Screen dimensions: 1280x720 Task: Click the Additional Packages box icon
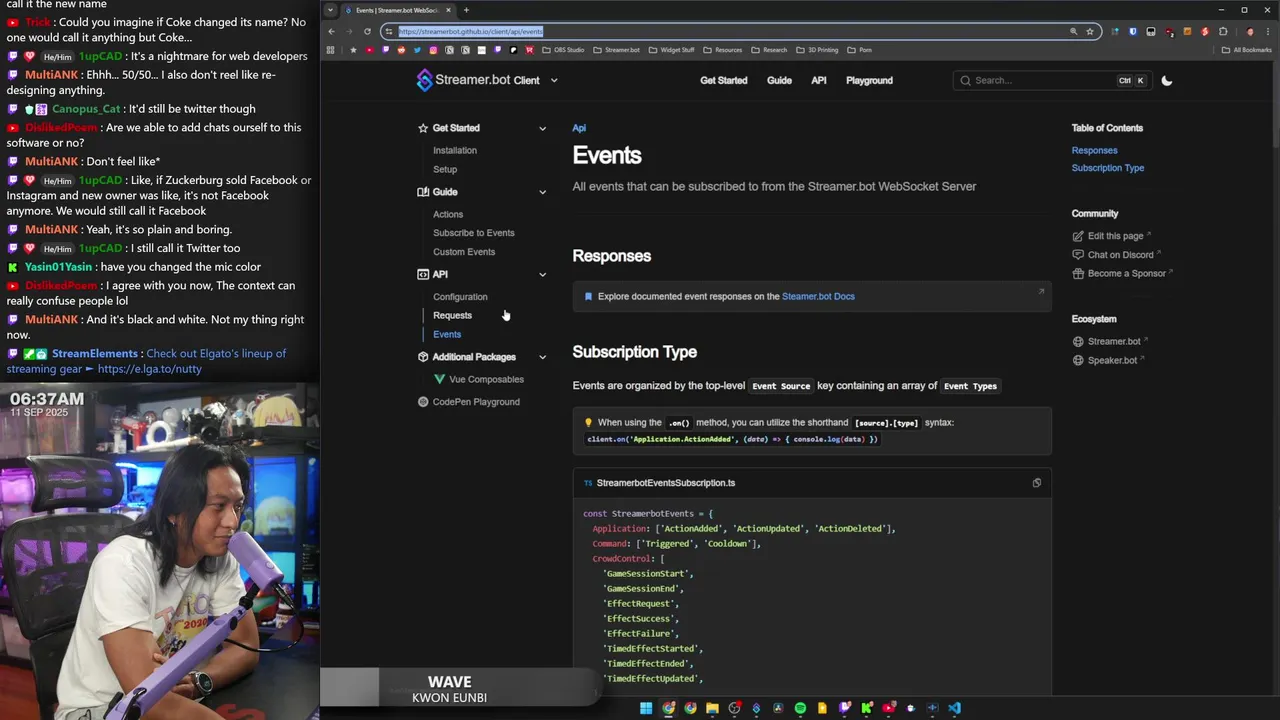tap(423, 357)
